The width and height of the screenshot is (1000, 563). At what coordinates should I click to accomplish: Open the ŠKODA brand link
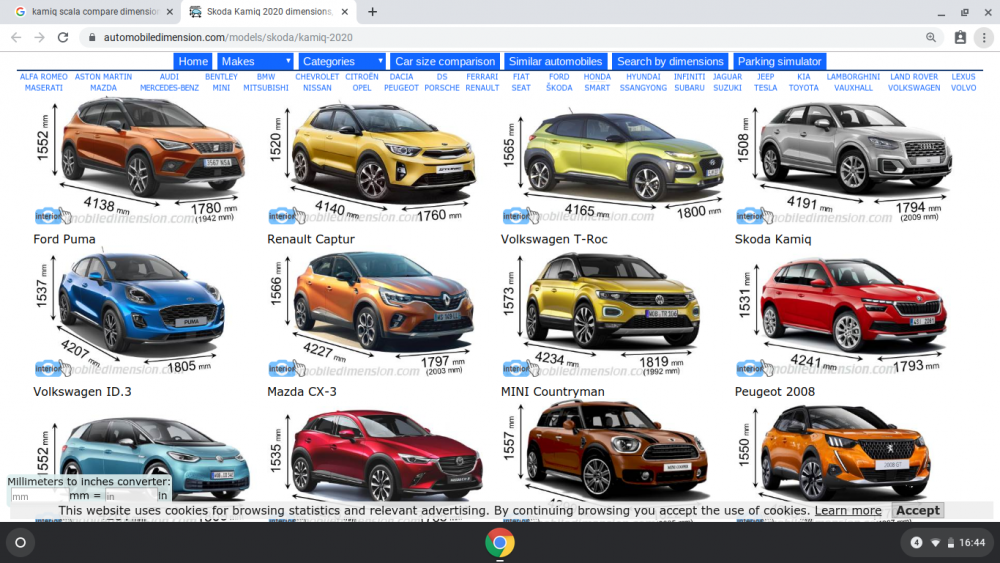tap(559, 88)
